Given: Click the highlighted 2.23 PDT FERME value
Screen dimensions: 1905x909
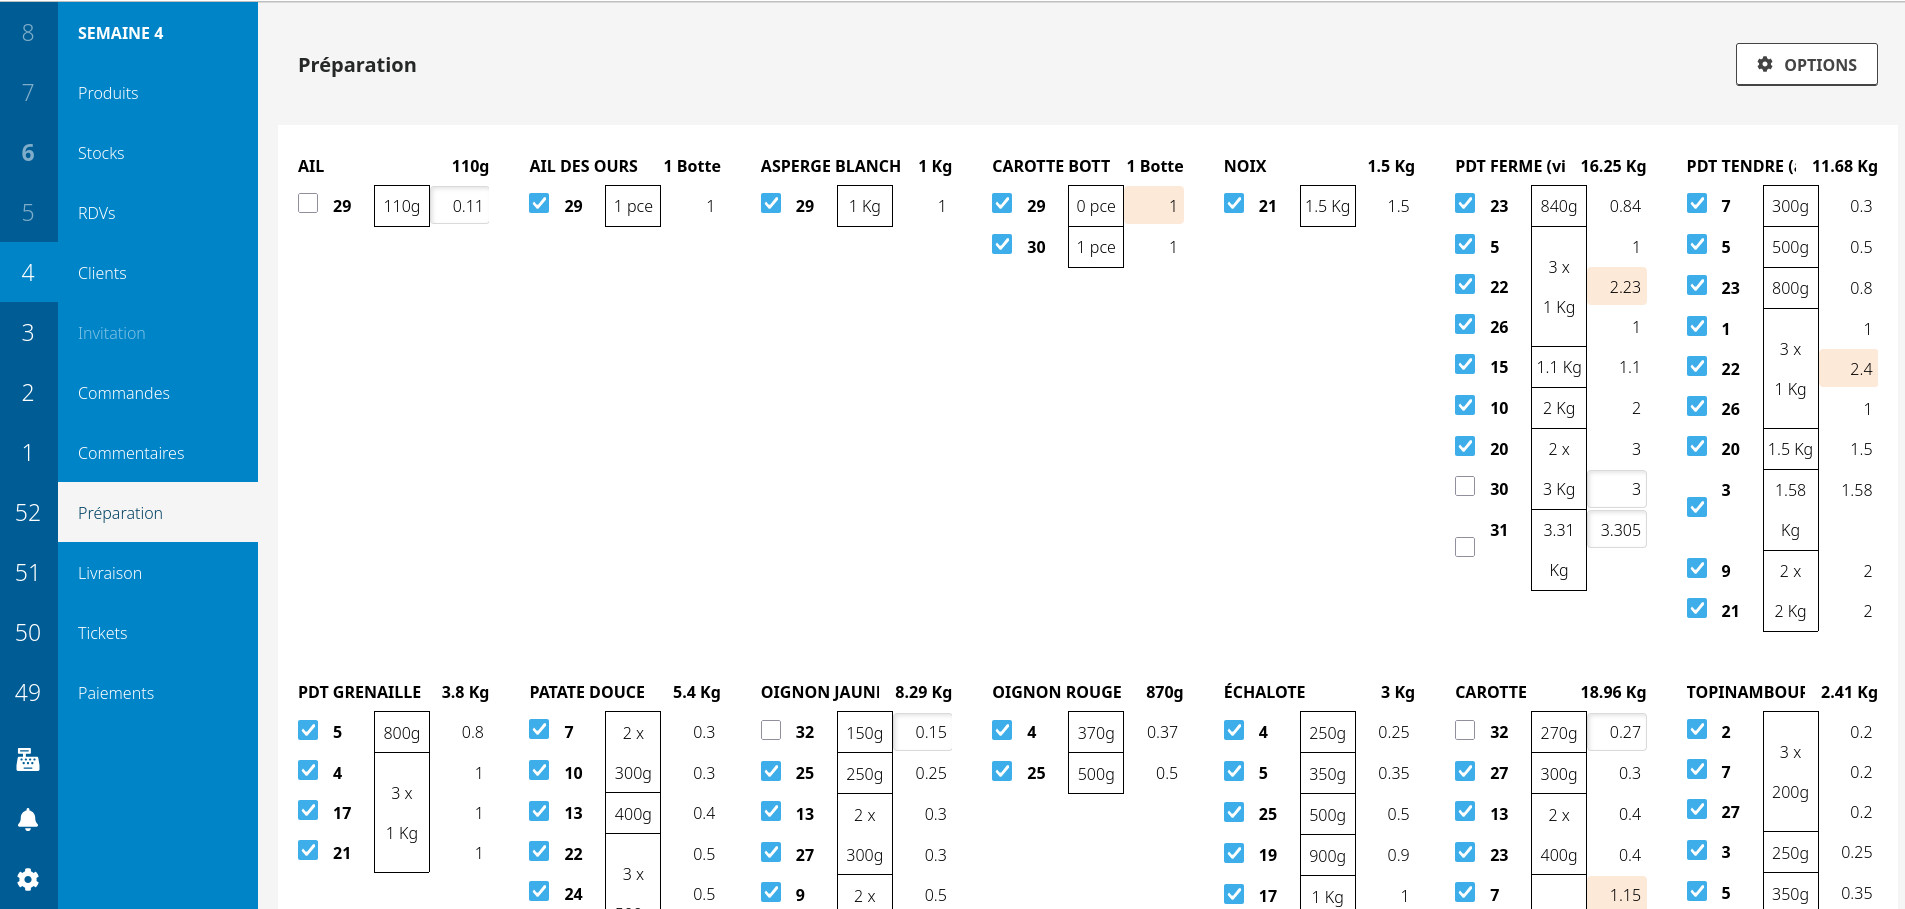Looking at the screenshot, I should point(1618,287).
